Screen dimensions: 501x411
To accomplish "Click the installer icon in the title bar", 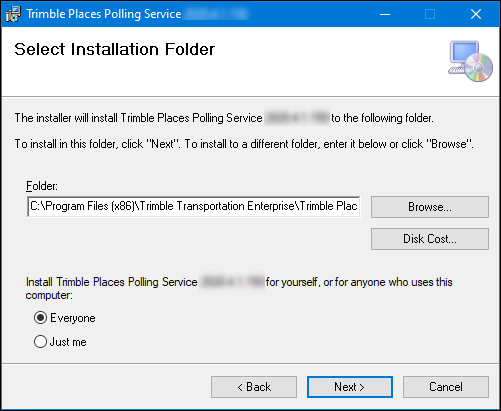I will [x=13, y=14].
